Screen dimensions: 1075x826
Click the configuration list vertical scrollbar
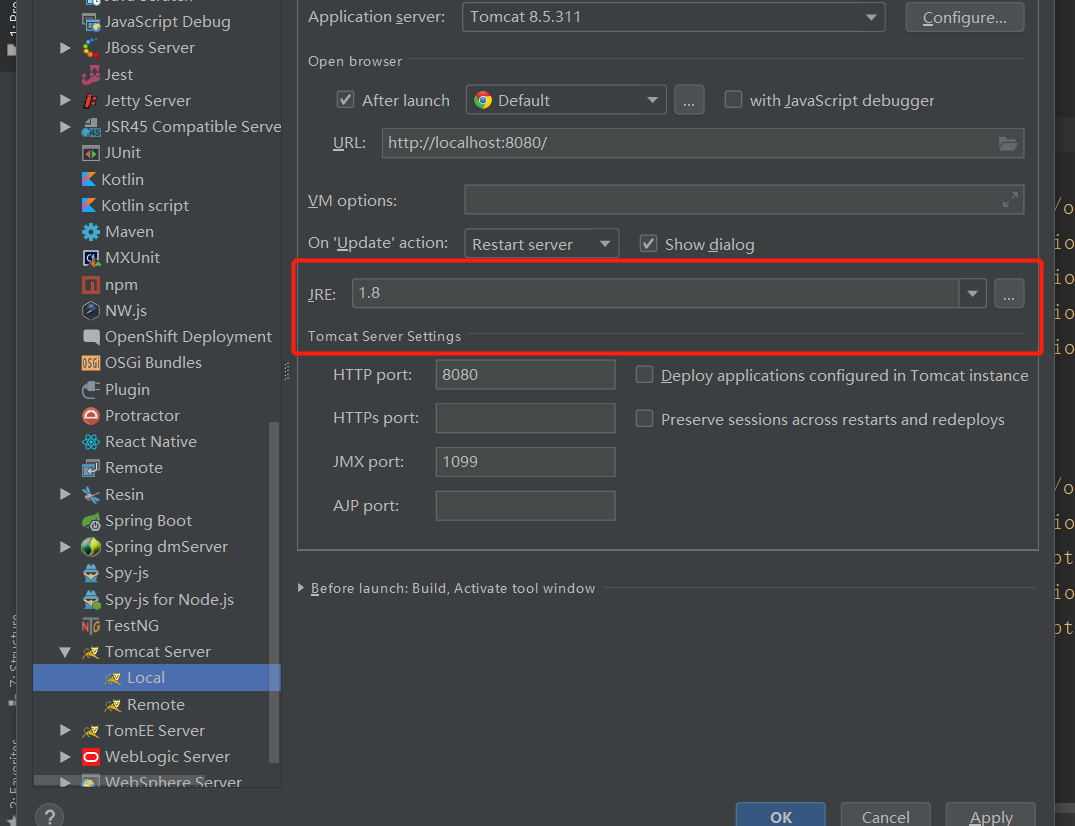pyautogui.click(x=274, y=592)
